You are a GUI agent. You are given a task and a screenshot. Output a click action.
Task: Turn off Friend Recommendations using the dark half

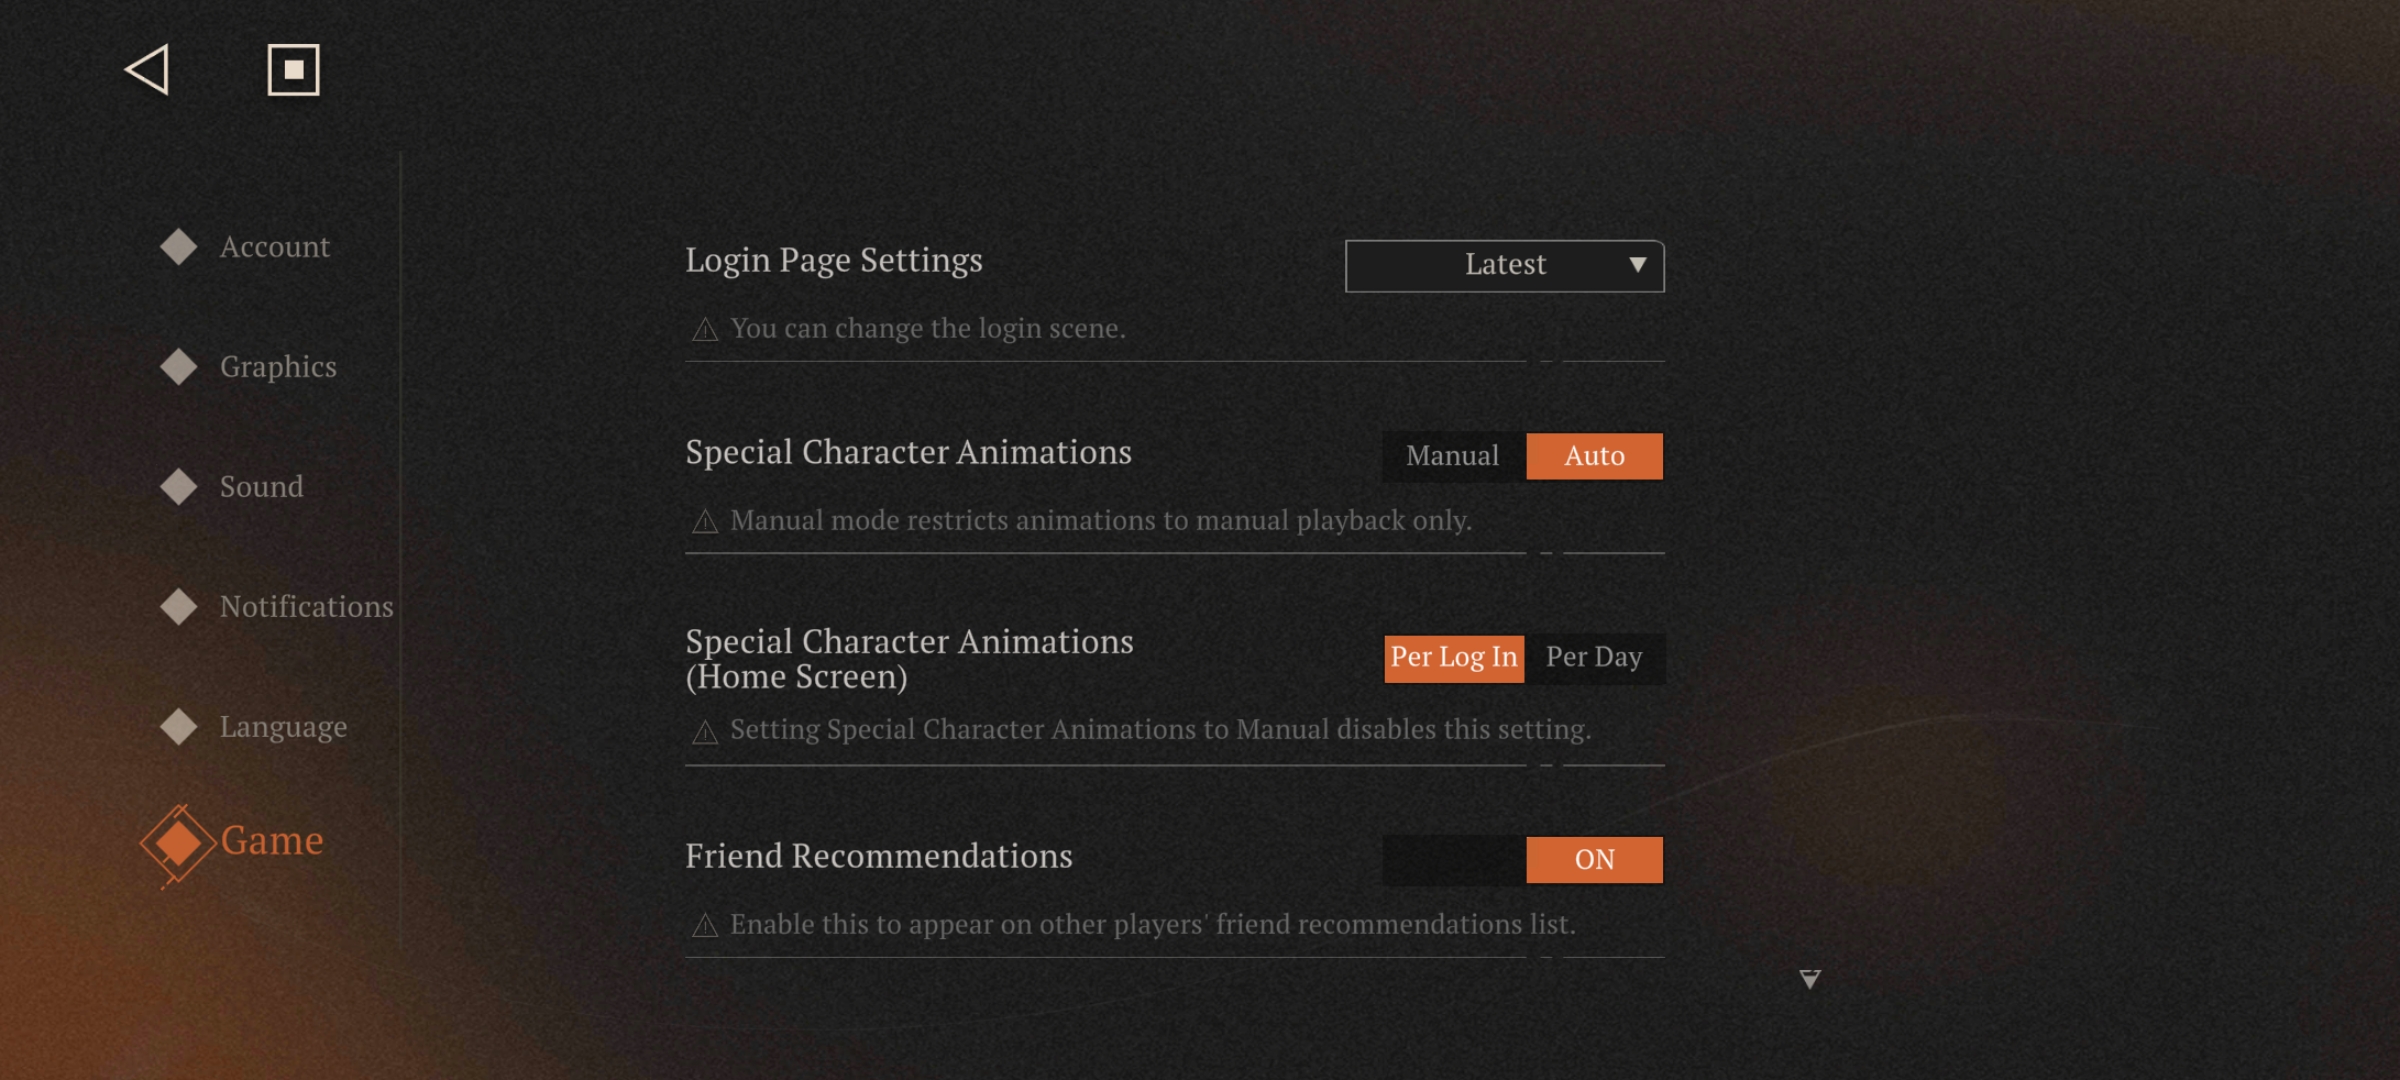click(1454, 860)
